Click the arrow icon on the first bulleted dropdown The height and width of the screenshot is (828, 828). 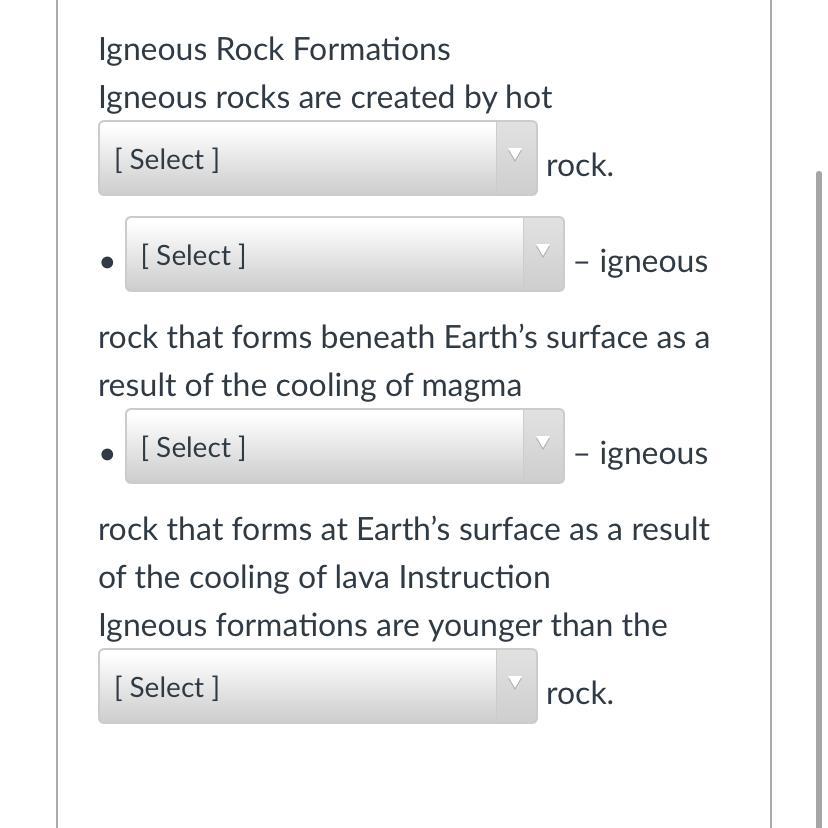(542, 252)
